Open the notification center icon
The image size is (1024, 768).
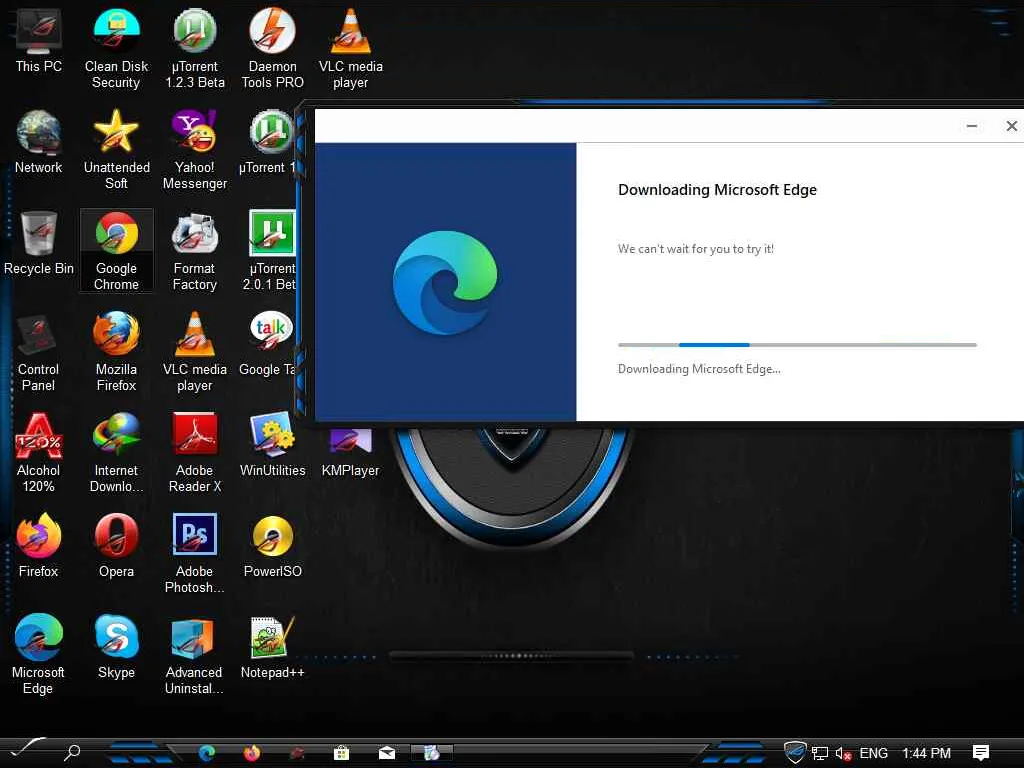[980, 753]
